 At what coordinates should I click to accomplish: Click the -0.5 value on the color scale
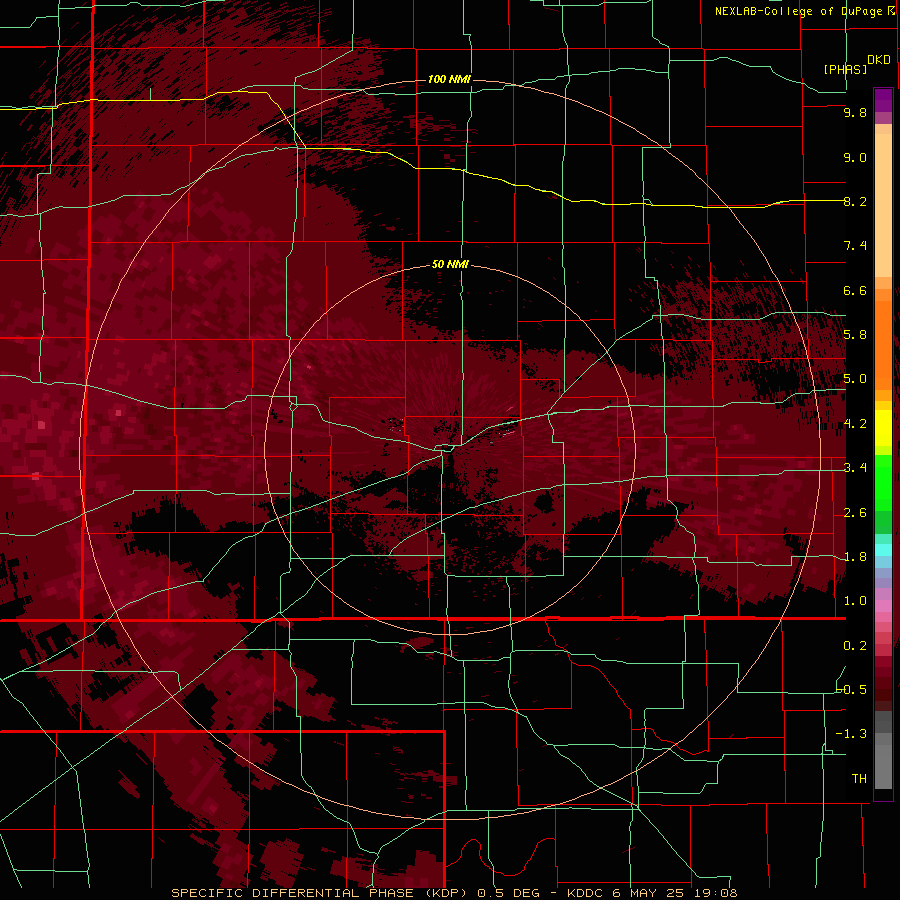[852, 690]
